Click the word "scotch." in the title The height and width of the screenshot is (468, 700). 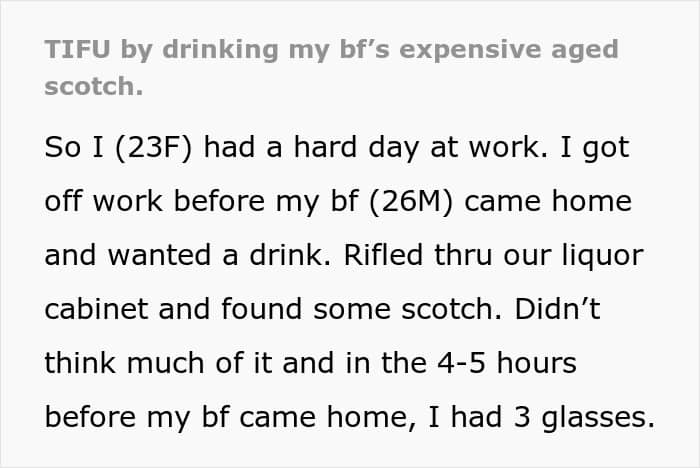pyautogui.click(x=94, y=86)
